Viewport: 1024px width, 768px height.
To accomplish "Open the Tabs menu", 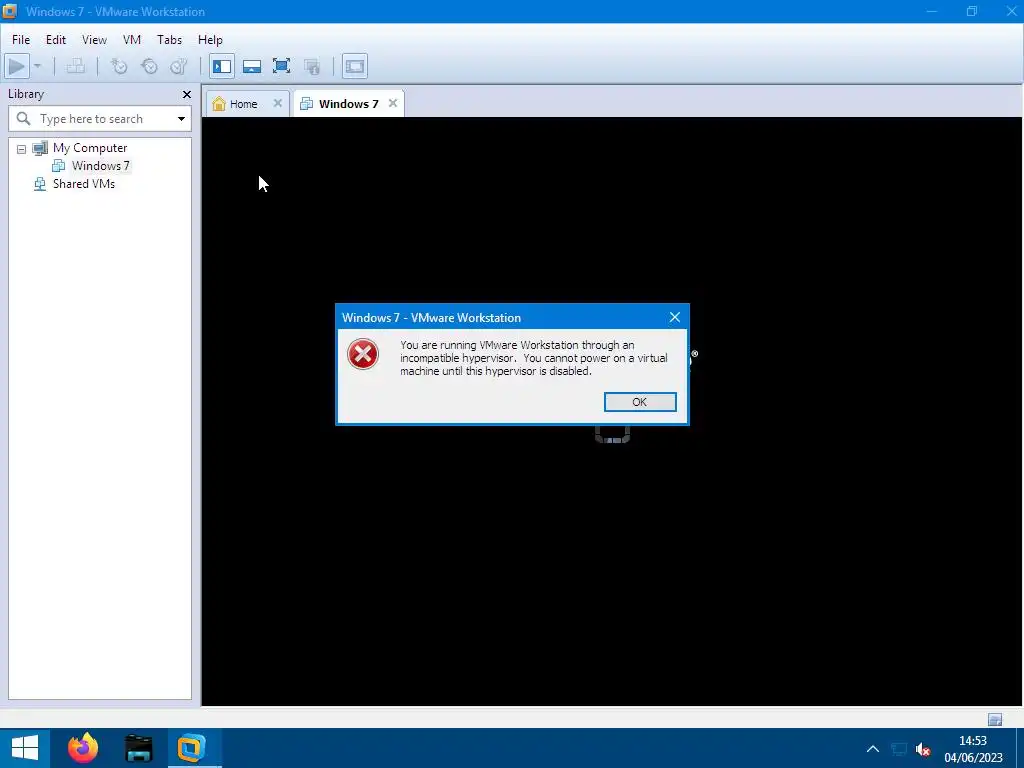I will (x=170, y=40).
